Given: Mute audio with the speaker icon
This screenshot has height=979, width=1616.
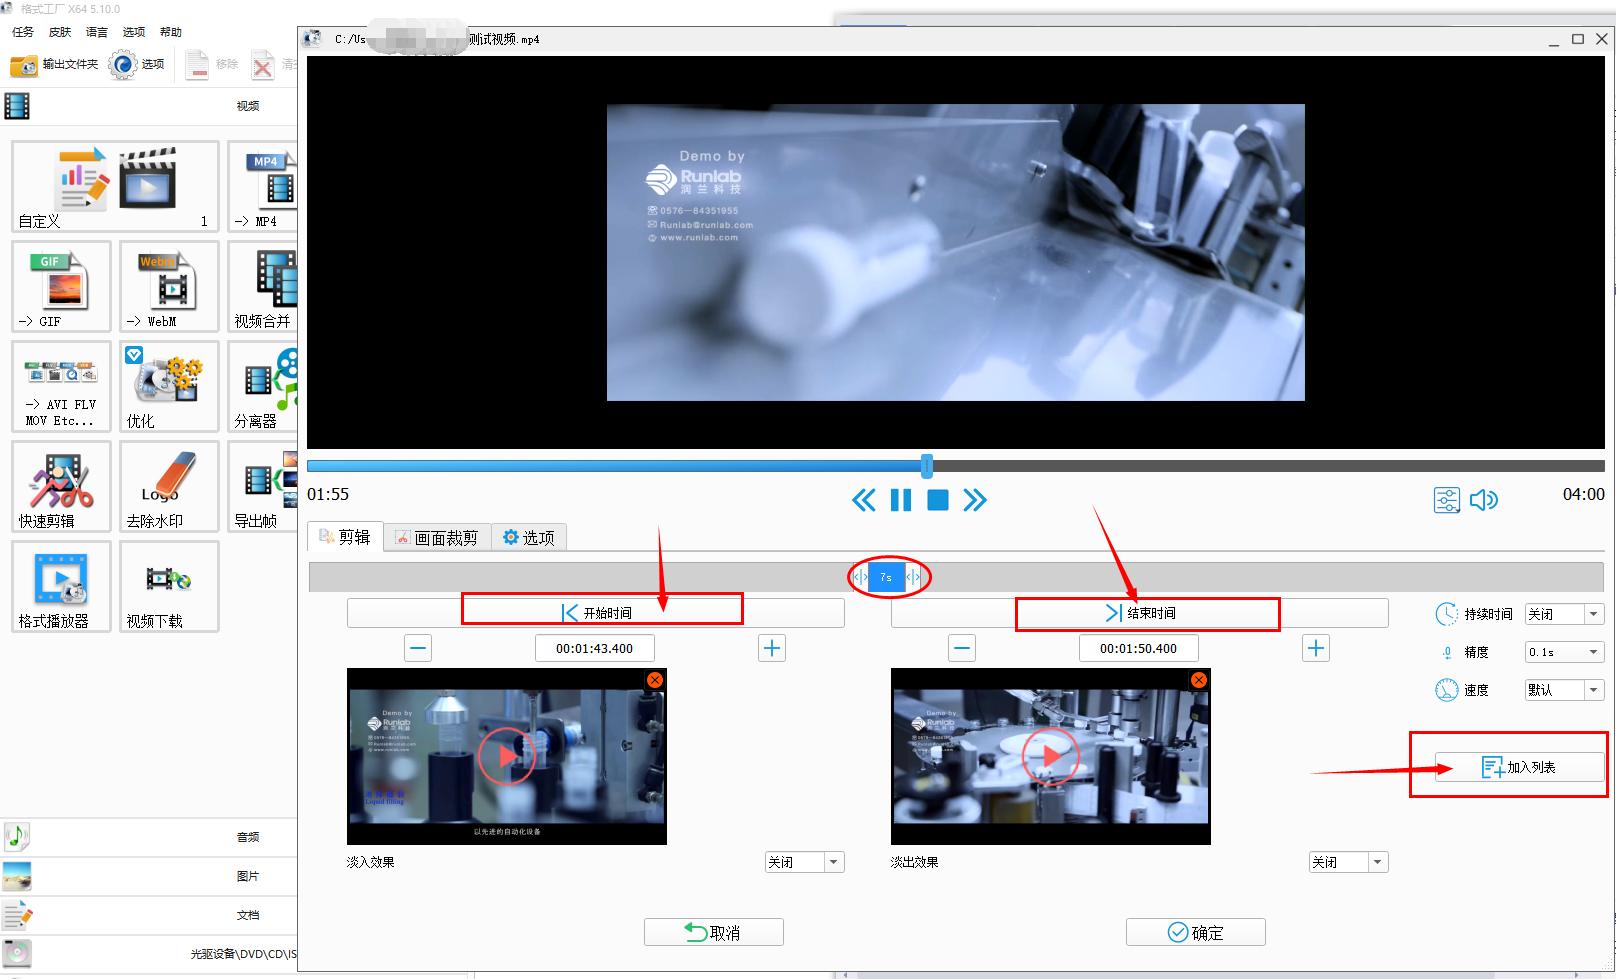Looking at the screenshot, I should (x=1484, y=500).
